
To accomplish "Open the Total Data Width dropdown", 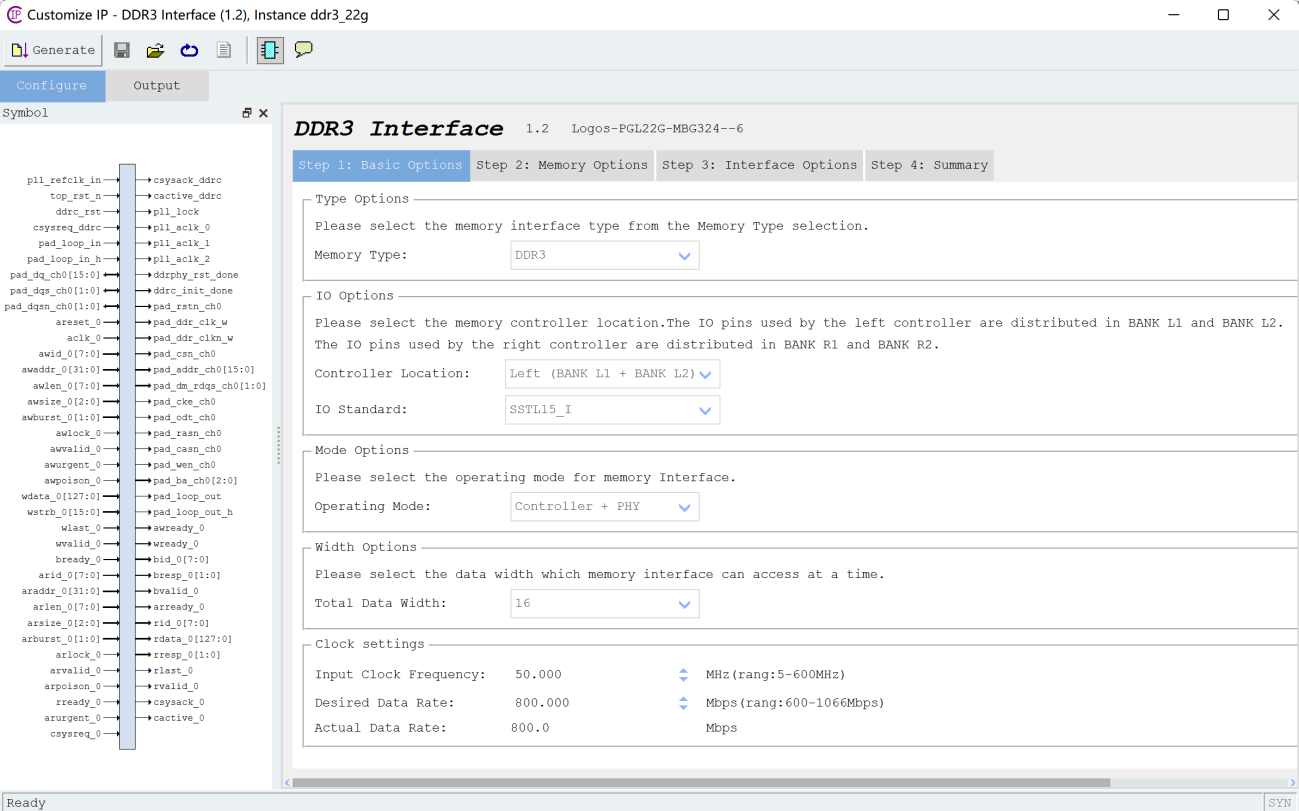I will [x=604, y=604].
